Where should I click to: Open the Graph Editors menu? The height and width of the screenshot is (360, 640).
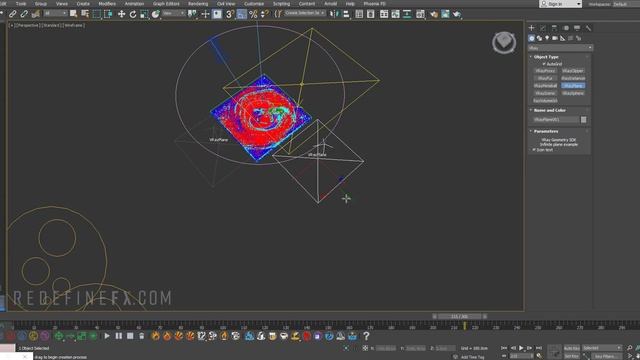click(166, 4)
